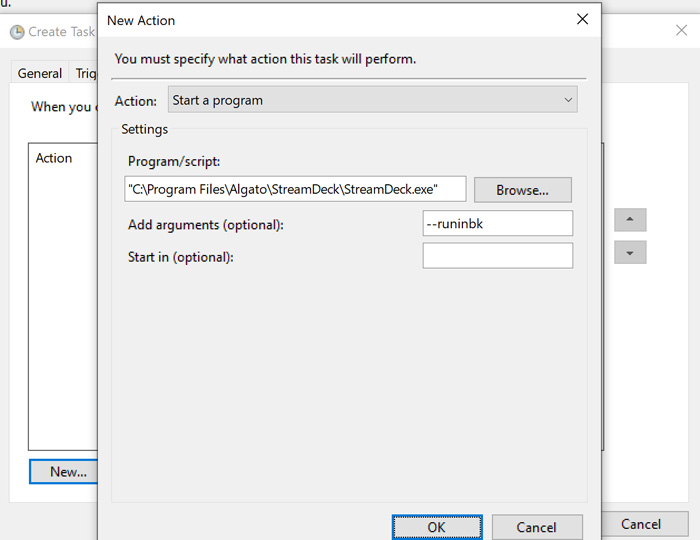700x540 pixels.
Task: Click the Start in (optional) field
Action: click(x=497, y=256)
